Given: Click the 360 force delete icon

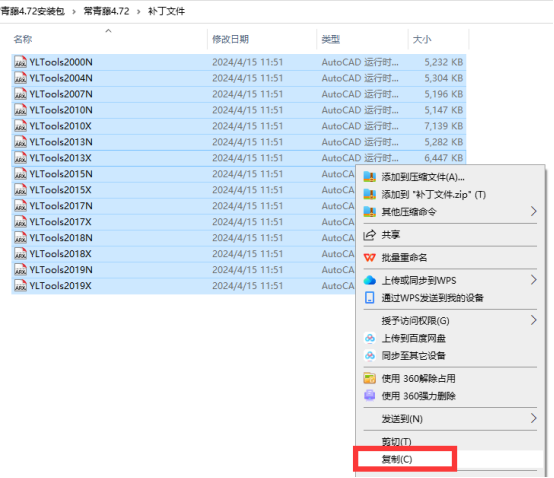Looking at the screenshot, I should click(x=370, y=396).
